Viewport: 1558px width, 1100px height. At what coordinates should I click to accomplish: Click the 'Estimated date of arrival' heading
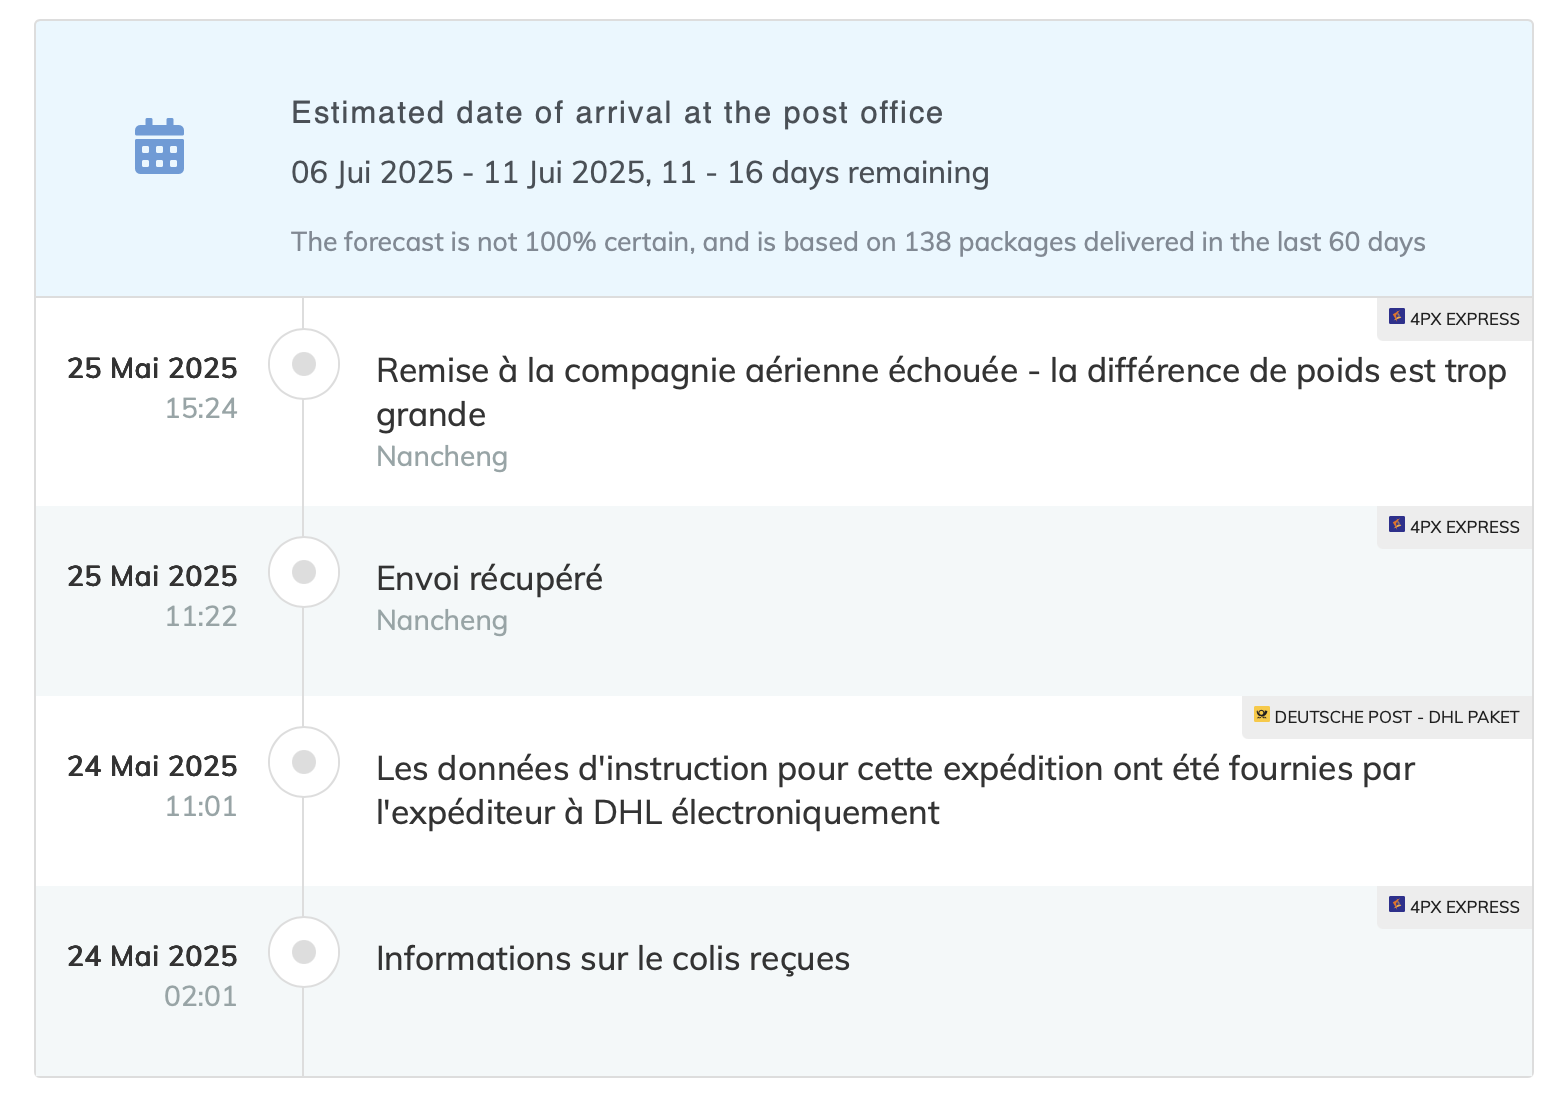tap(616, 113)
